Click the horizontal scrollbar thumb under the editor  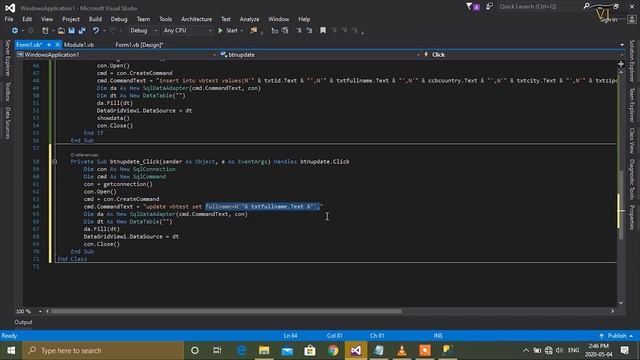click(x=226, y=311)
